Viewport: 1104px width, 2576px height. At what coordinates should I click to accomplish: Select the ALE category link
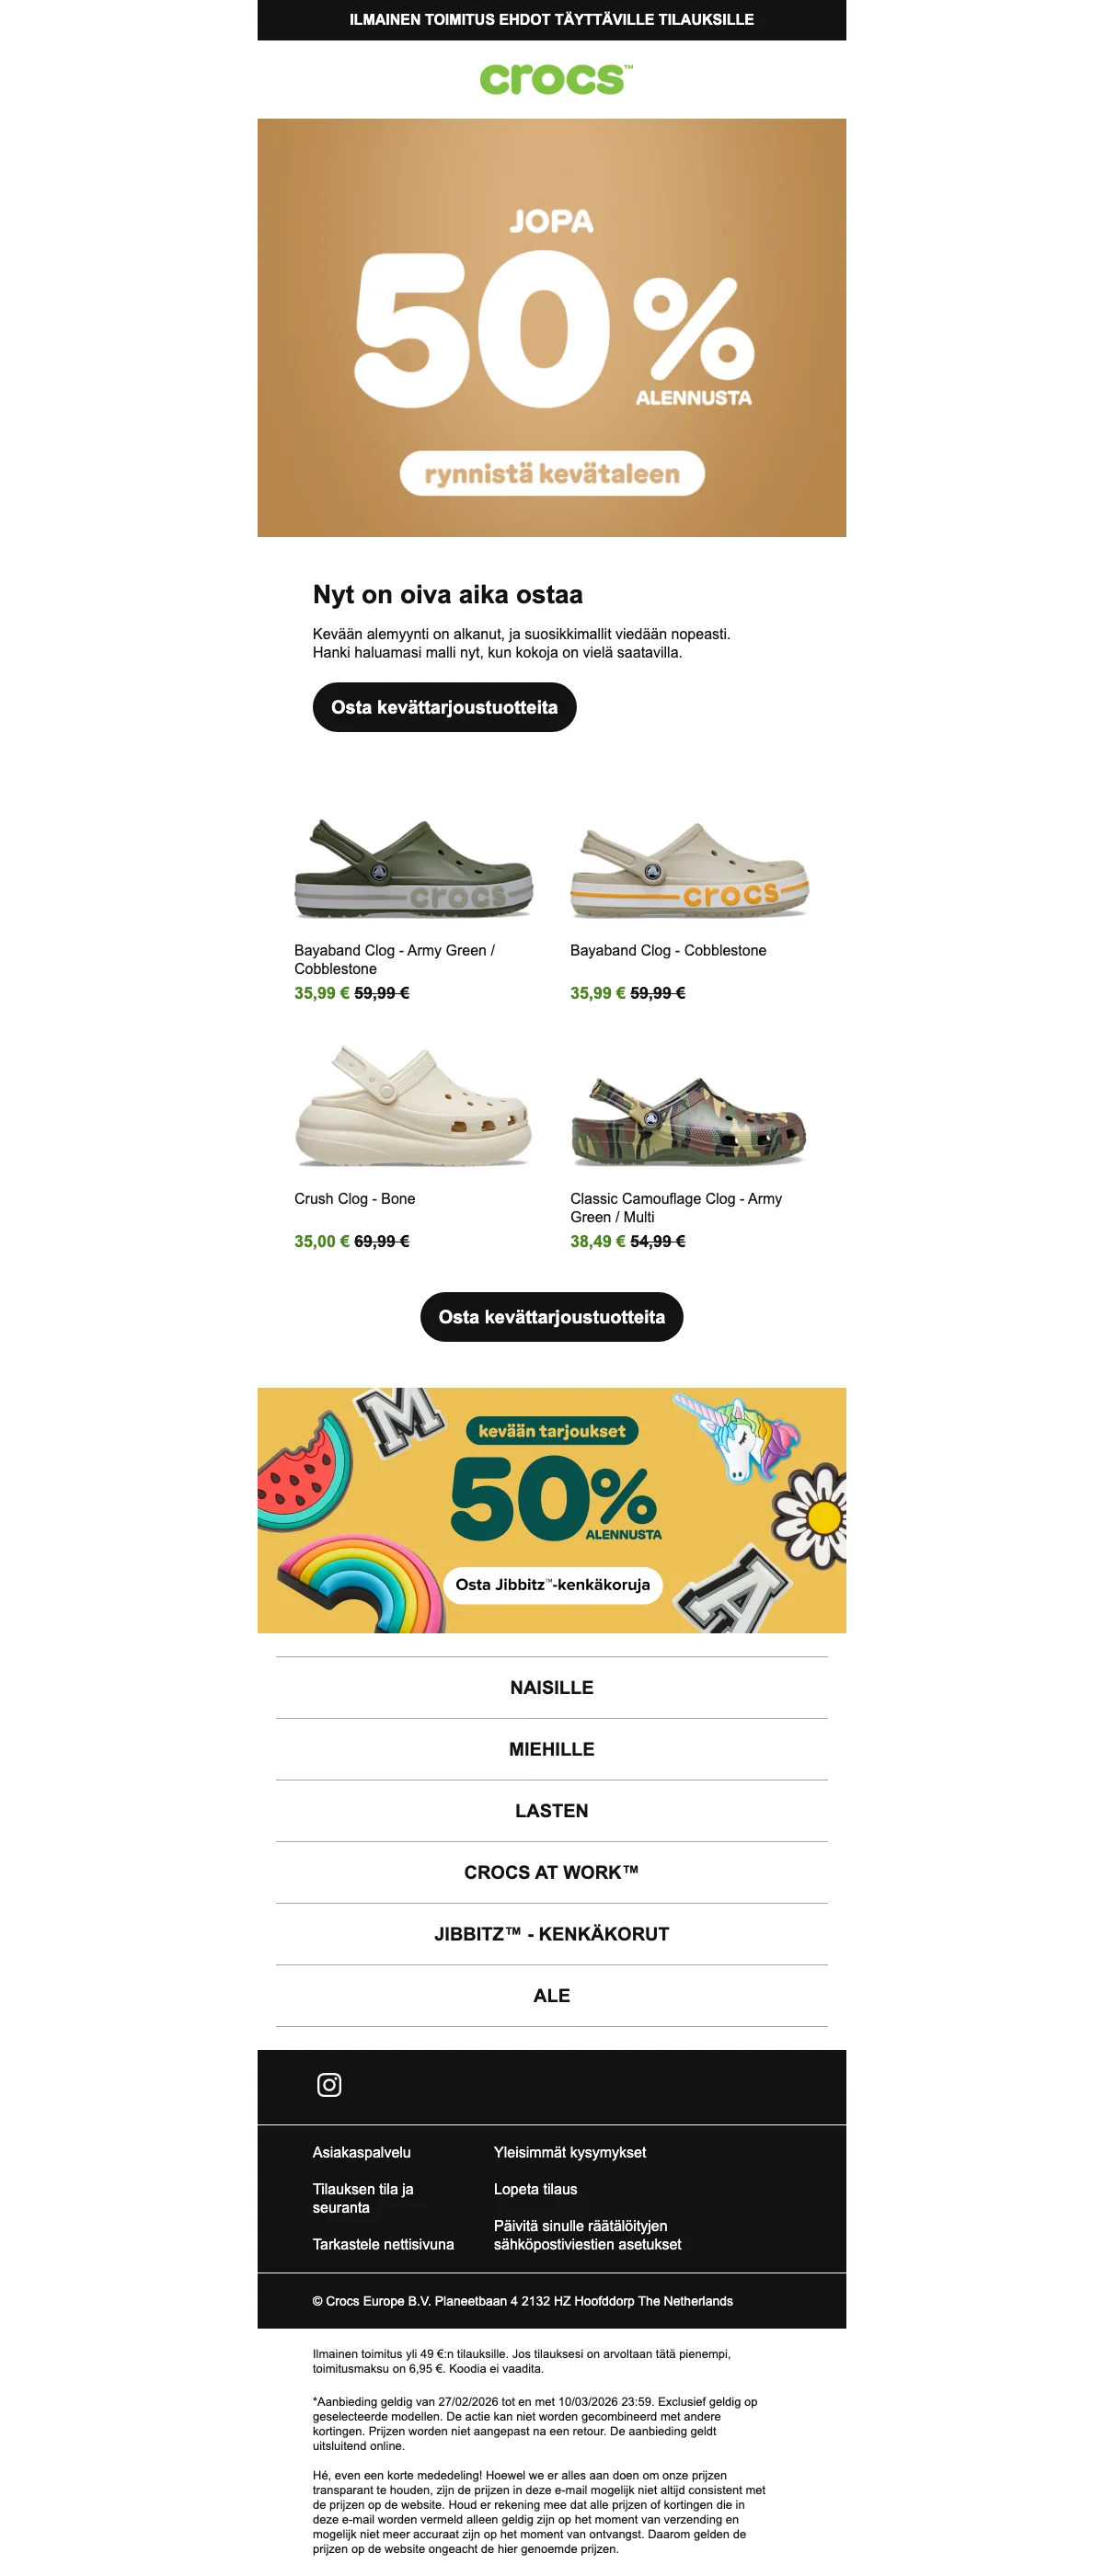point(552,1995)
